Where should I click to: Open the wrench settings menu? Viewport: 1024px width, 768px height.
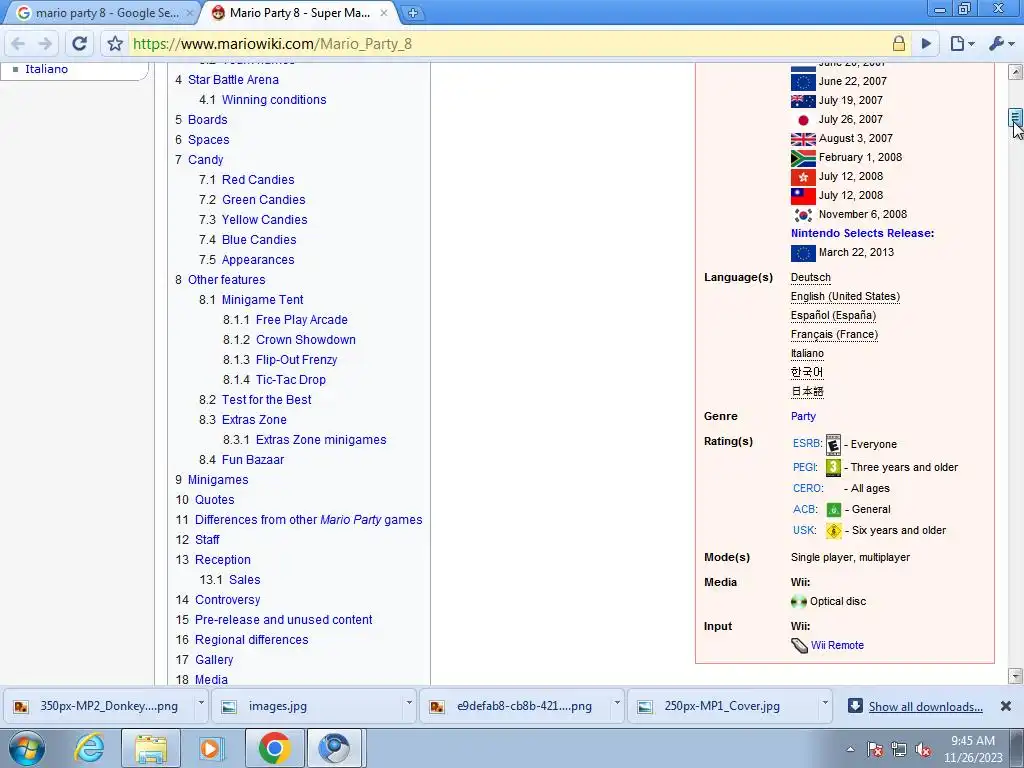[1001, 44]
